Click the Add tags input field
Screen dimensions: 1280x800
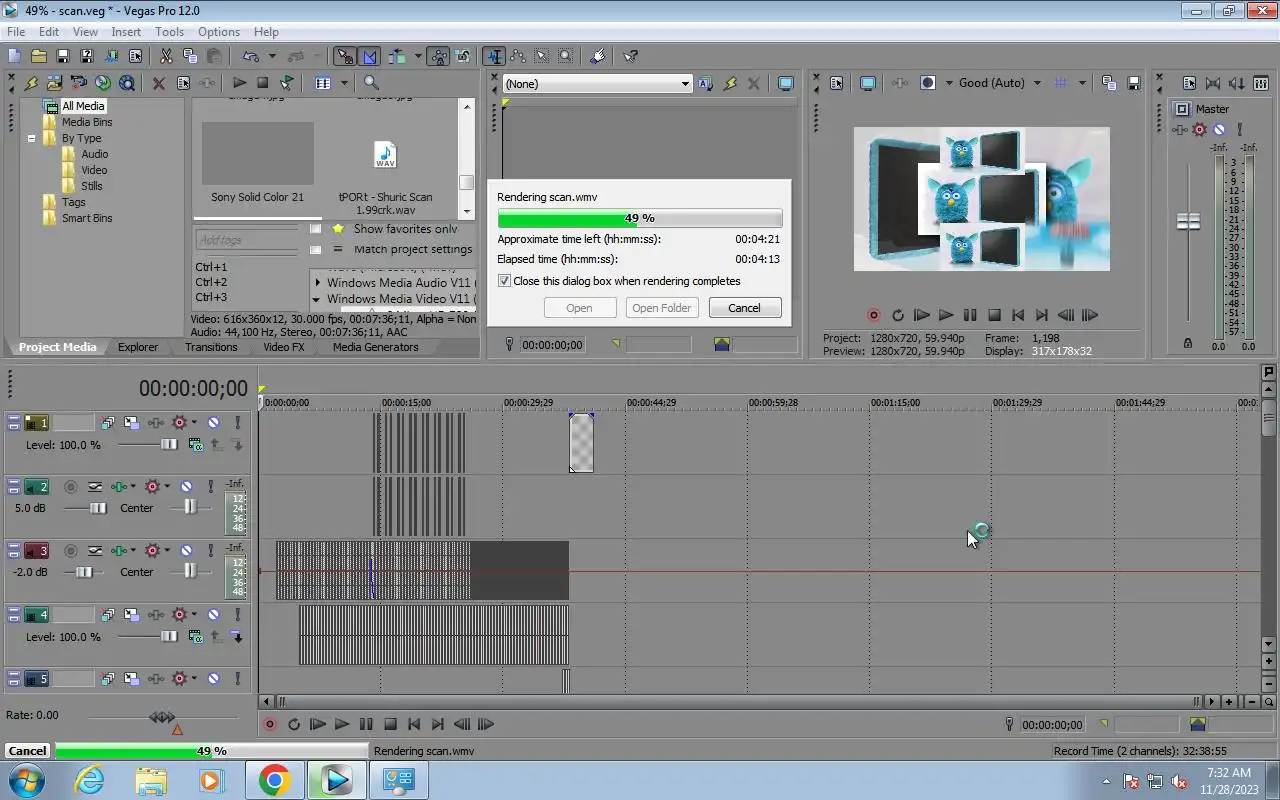(247, 240)
